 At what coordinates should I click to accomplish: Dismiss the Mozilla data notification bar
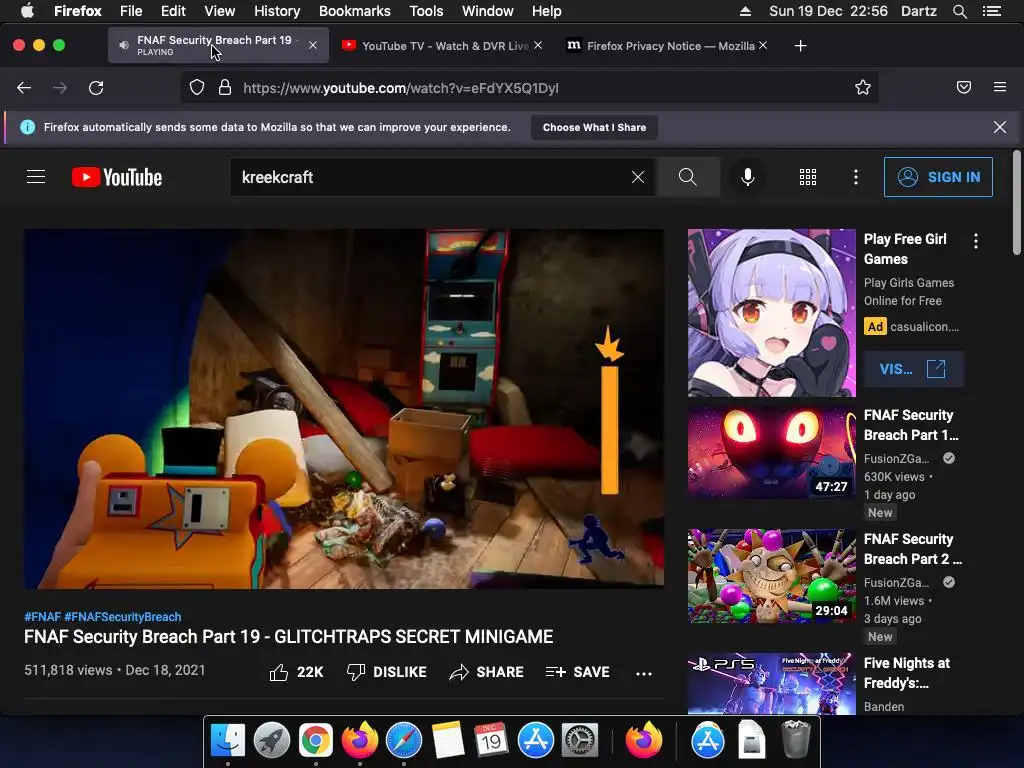1000,127
